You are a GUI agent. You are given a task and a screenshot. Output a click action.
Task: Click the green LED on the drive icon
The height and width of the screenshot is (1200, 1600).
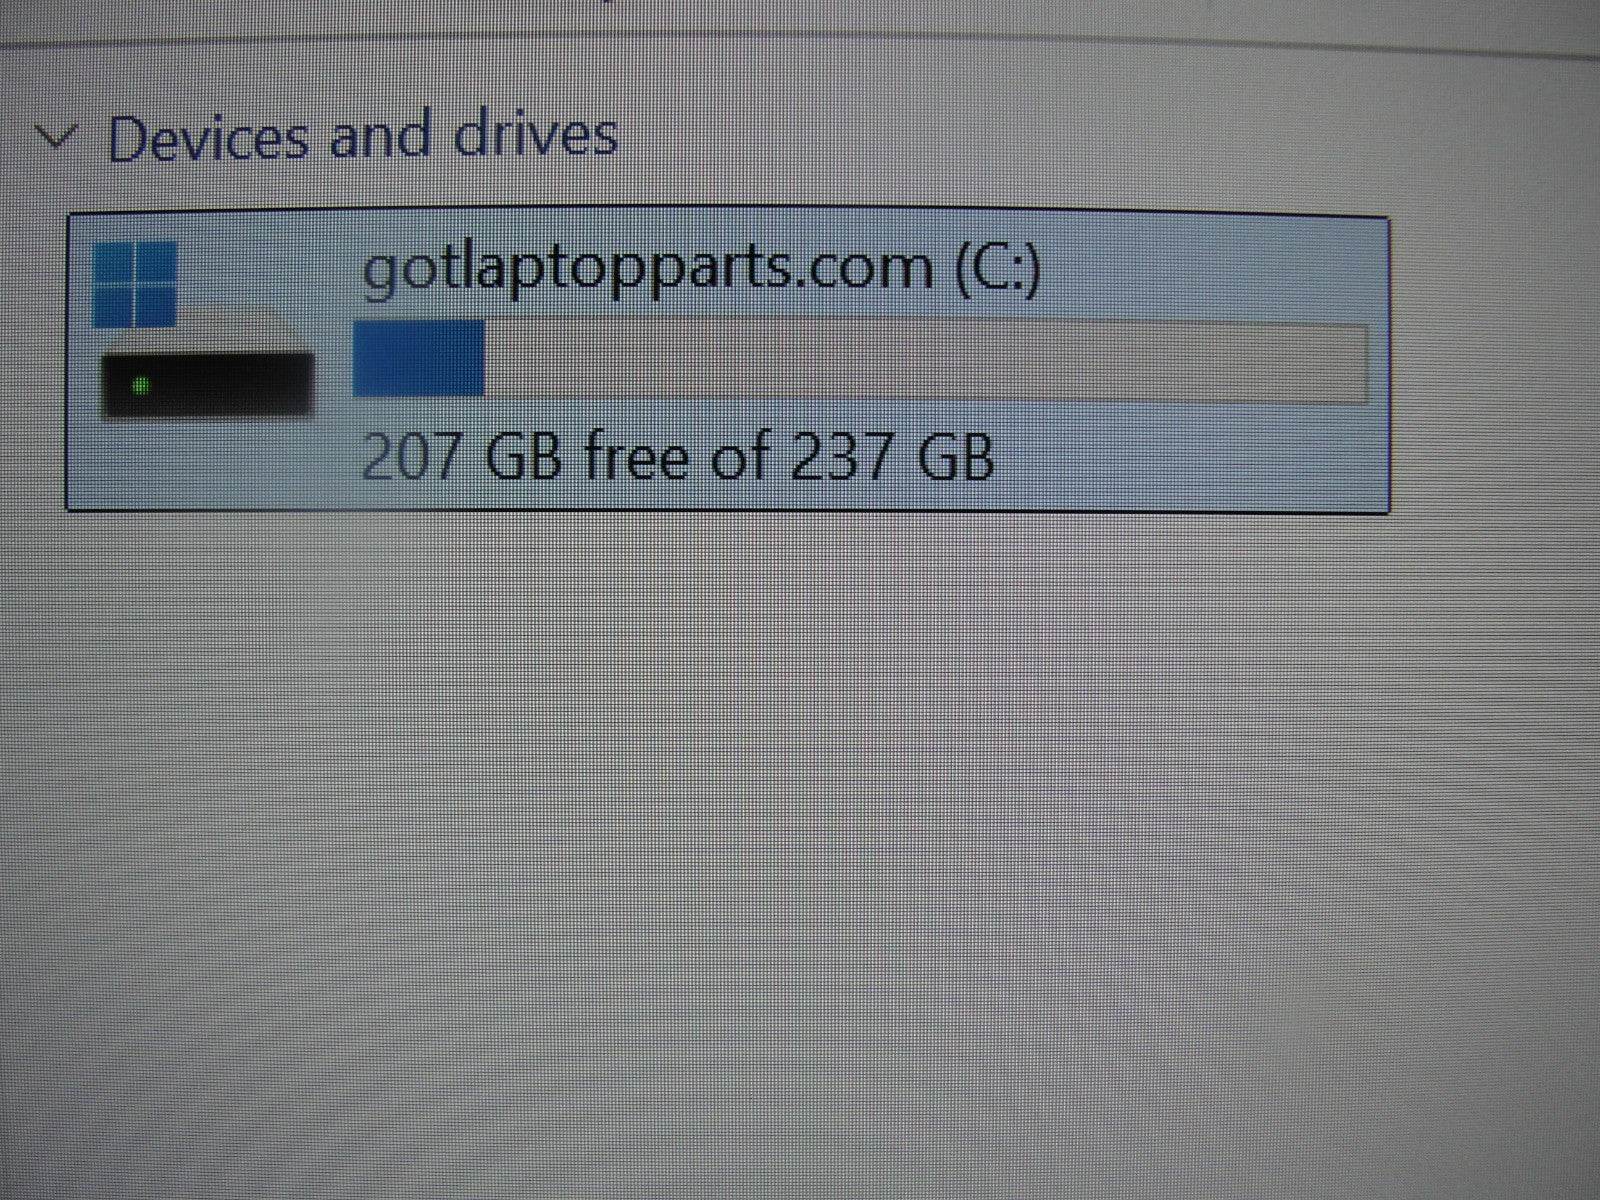141,385
